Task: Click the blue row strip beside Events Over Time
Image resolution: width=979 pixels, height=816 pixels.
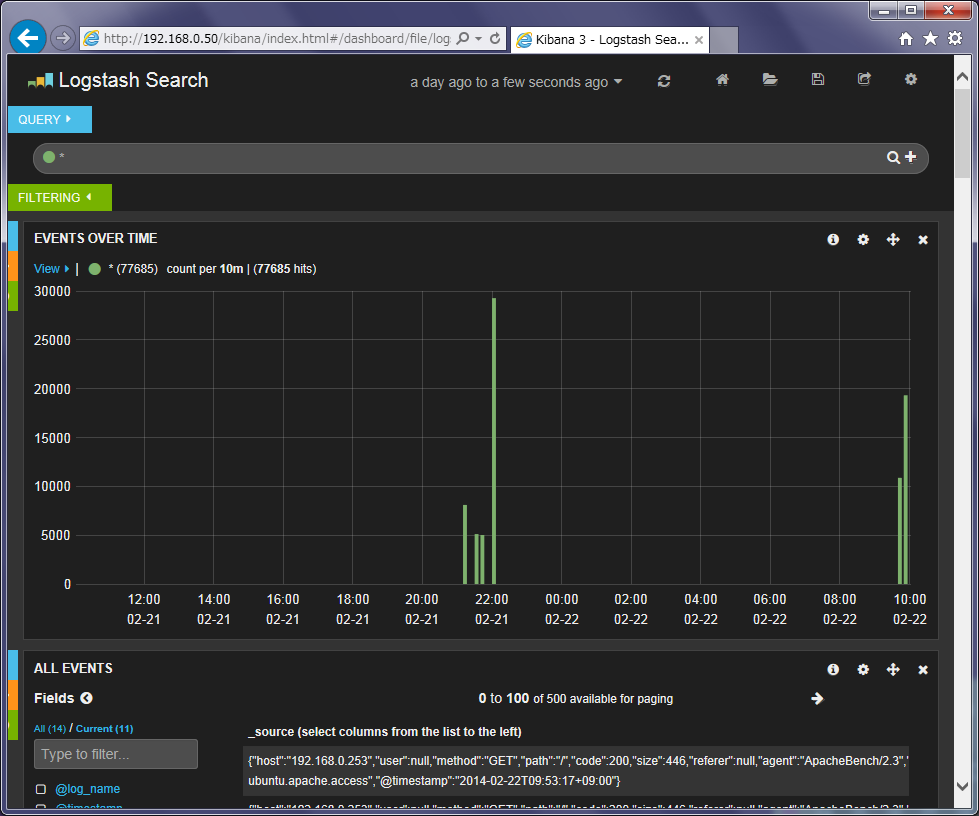Action: (13, 236)
